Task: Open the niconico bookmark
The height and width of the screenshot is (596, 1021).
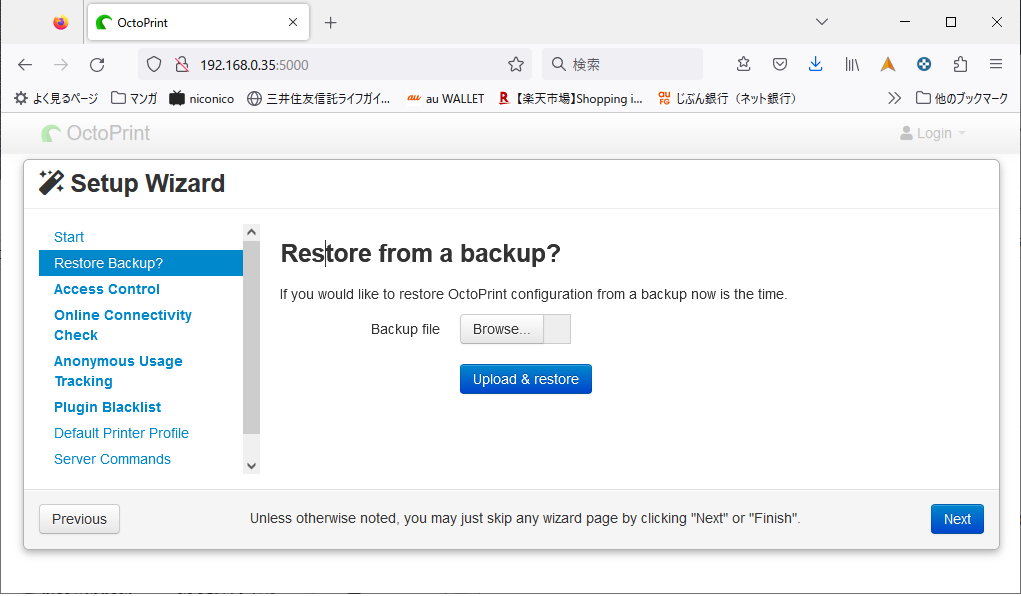Action: pyautogui.click(x=202, y=98)
